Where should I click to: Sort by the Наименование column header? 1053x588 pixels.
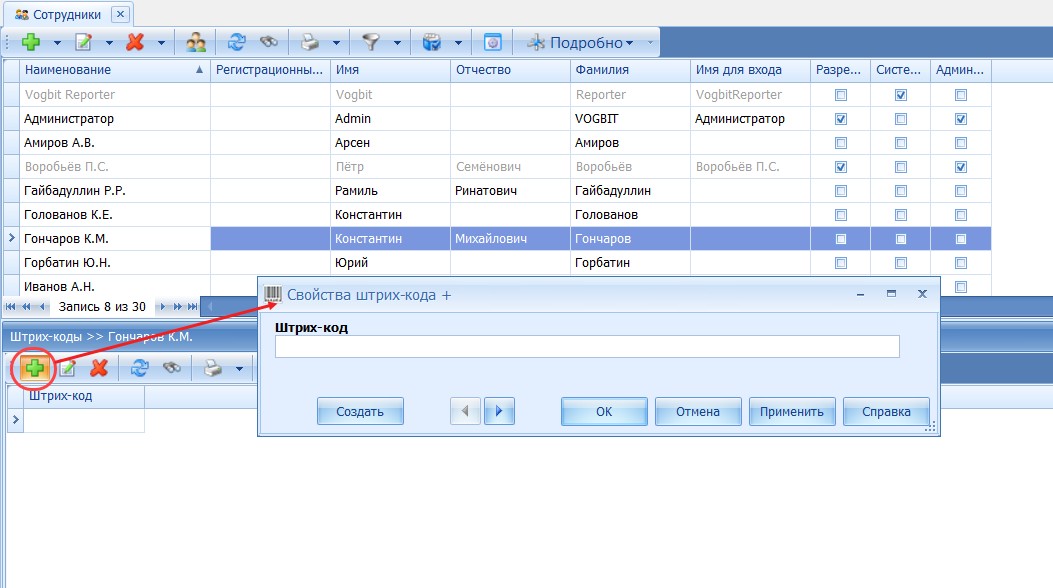click(110, 70)
